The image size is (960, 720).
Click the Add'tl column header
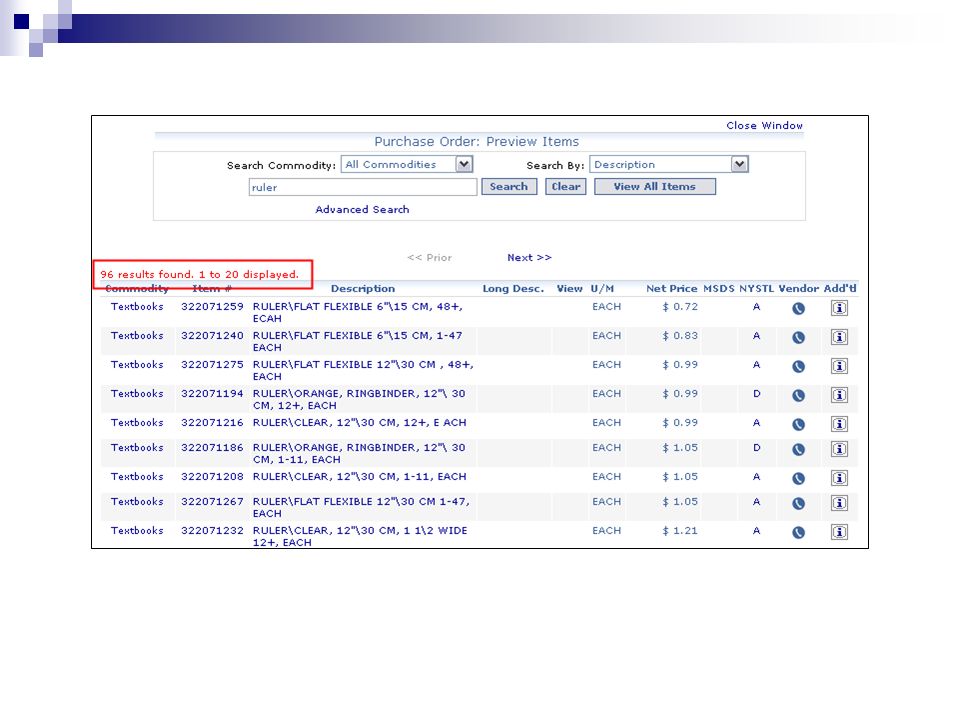tap(840, 288)
